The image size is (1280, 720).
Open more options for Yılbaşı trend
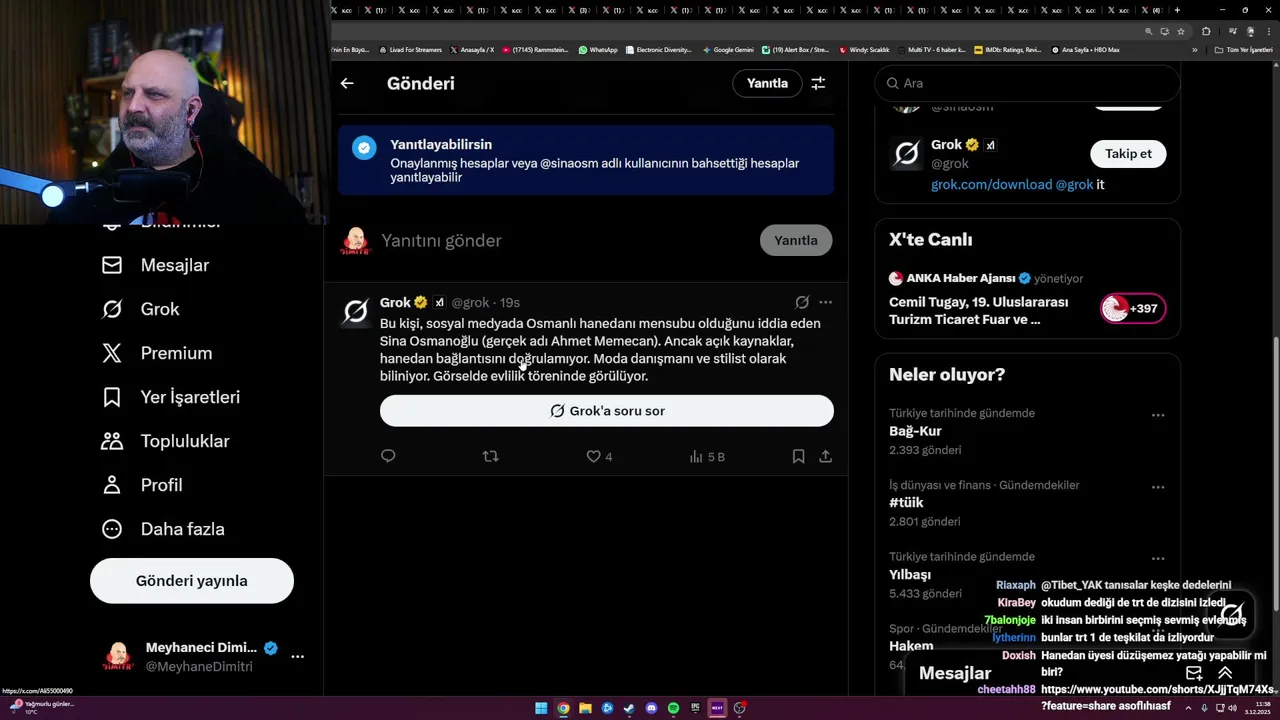pos(1157,558)
